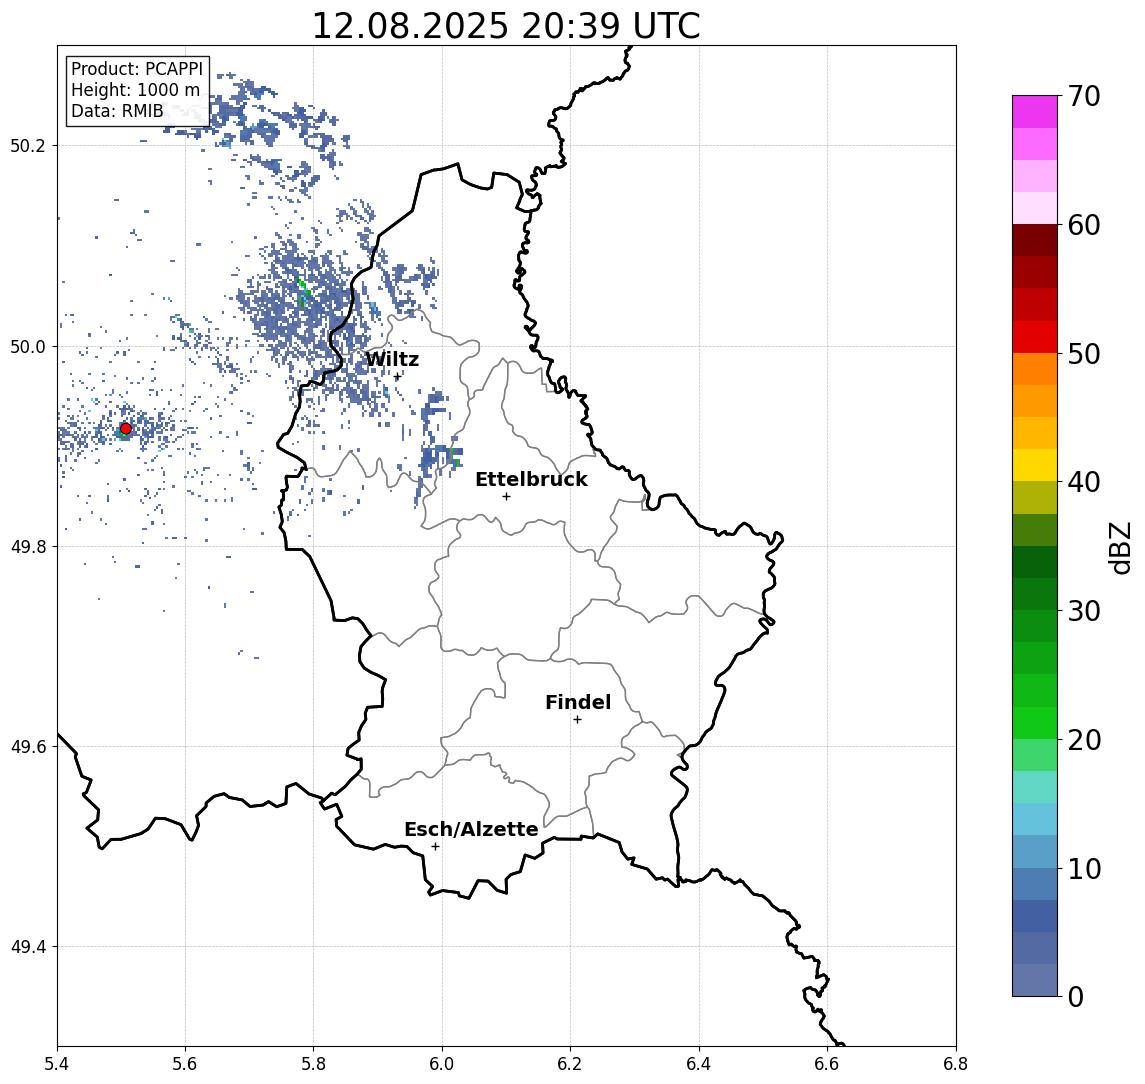Click the colorbar tick label 50
Image resolution: width=1145 pixels, height=1084 pixels.
(1083, 354)
